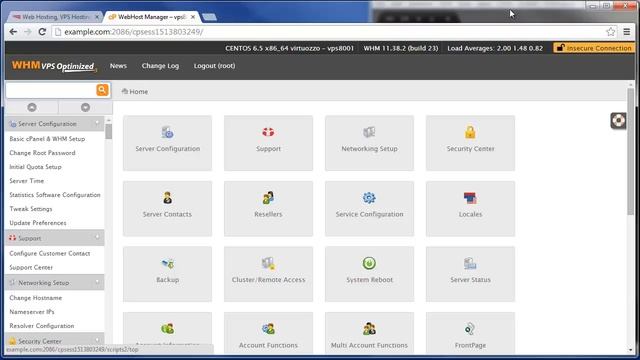This screenshot has height=360, width=640.
Task: Click the Home breadcrumb text
Action: 139,91
